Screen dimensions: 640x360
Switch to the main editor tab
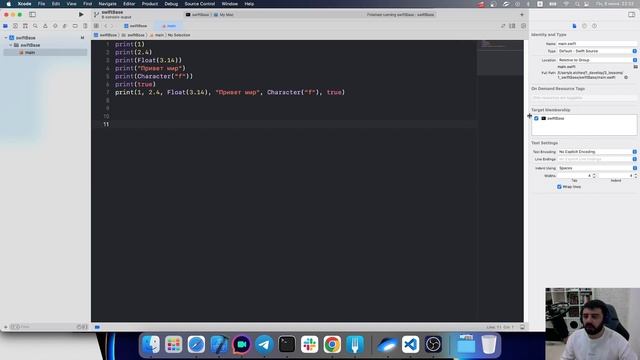pos(169,26)
